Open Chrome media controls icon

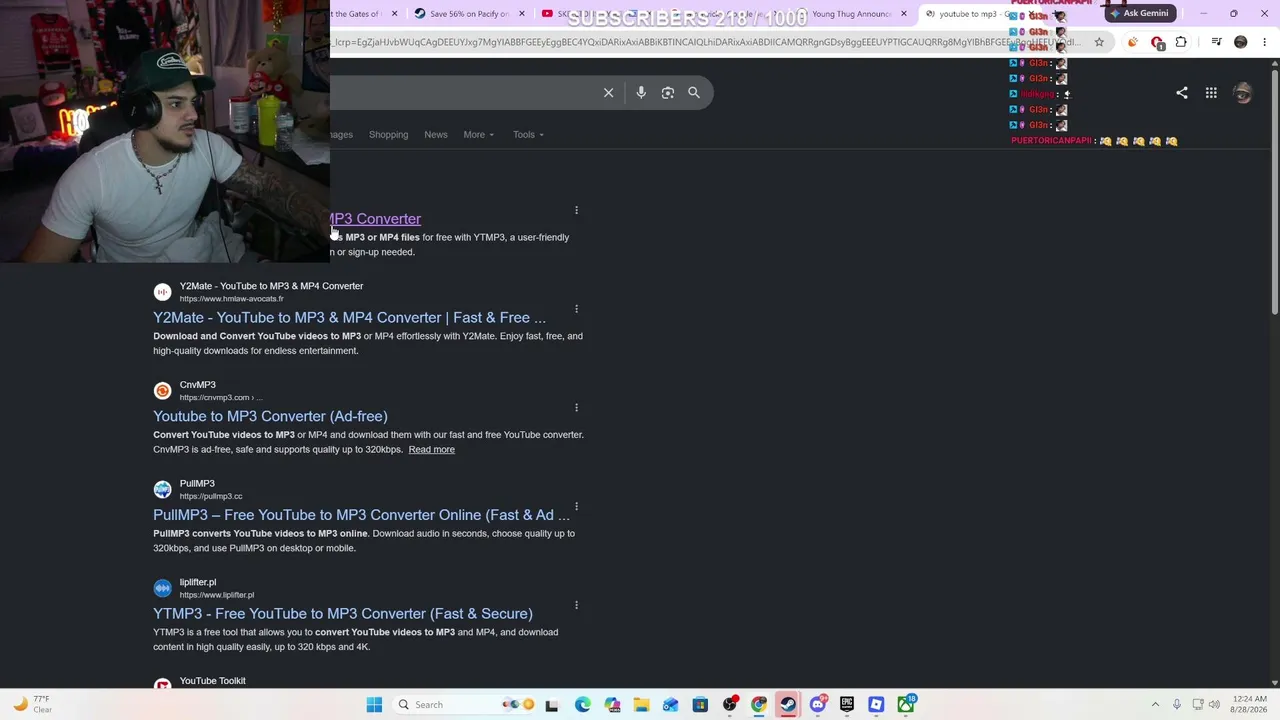click(1216, 42)
